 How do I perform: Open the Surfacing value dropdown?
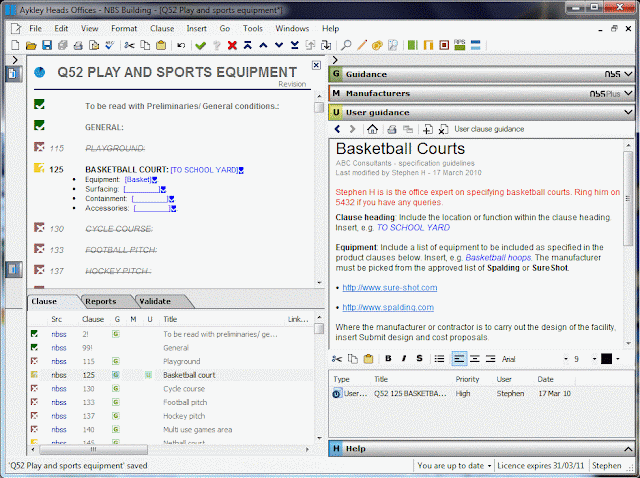164,189
